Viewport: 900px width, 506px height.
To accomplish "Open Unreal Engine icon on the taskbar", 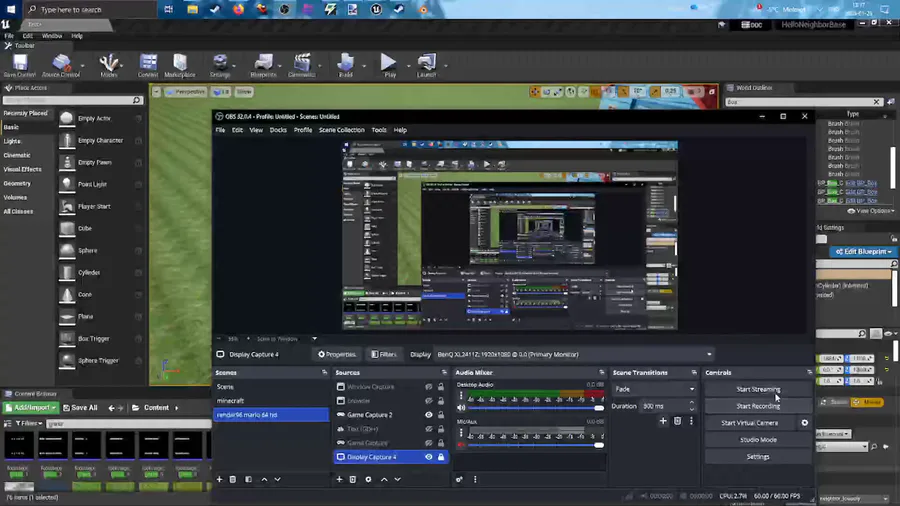I will click(x=376, y=9).
